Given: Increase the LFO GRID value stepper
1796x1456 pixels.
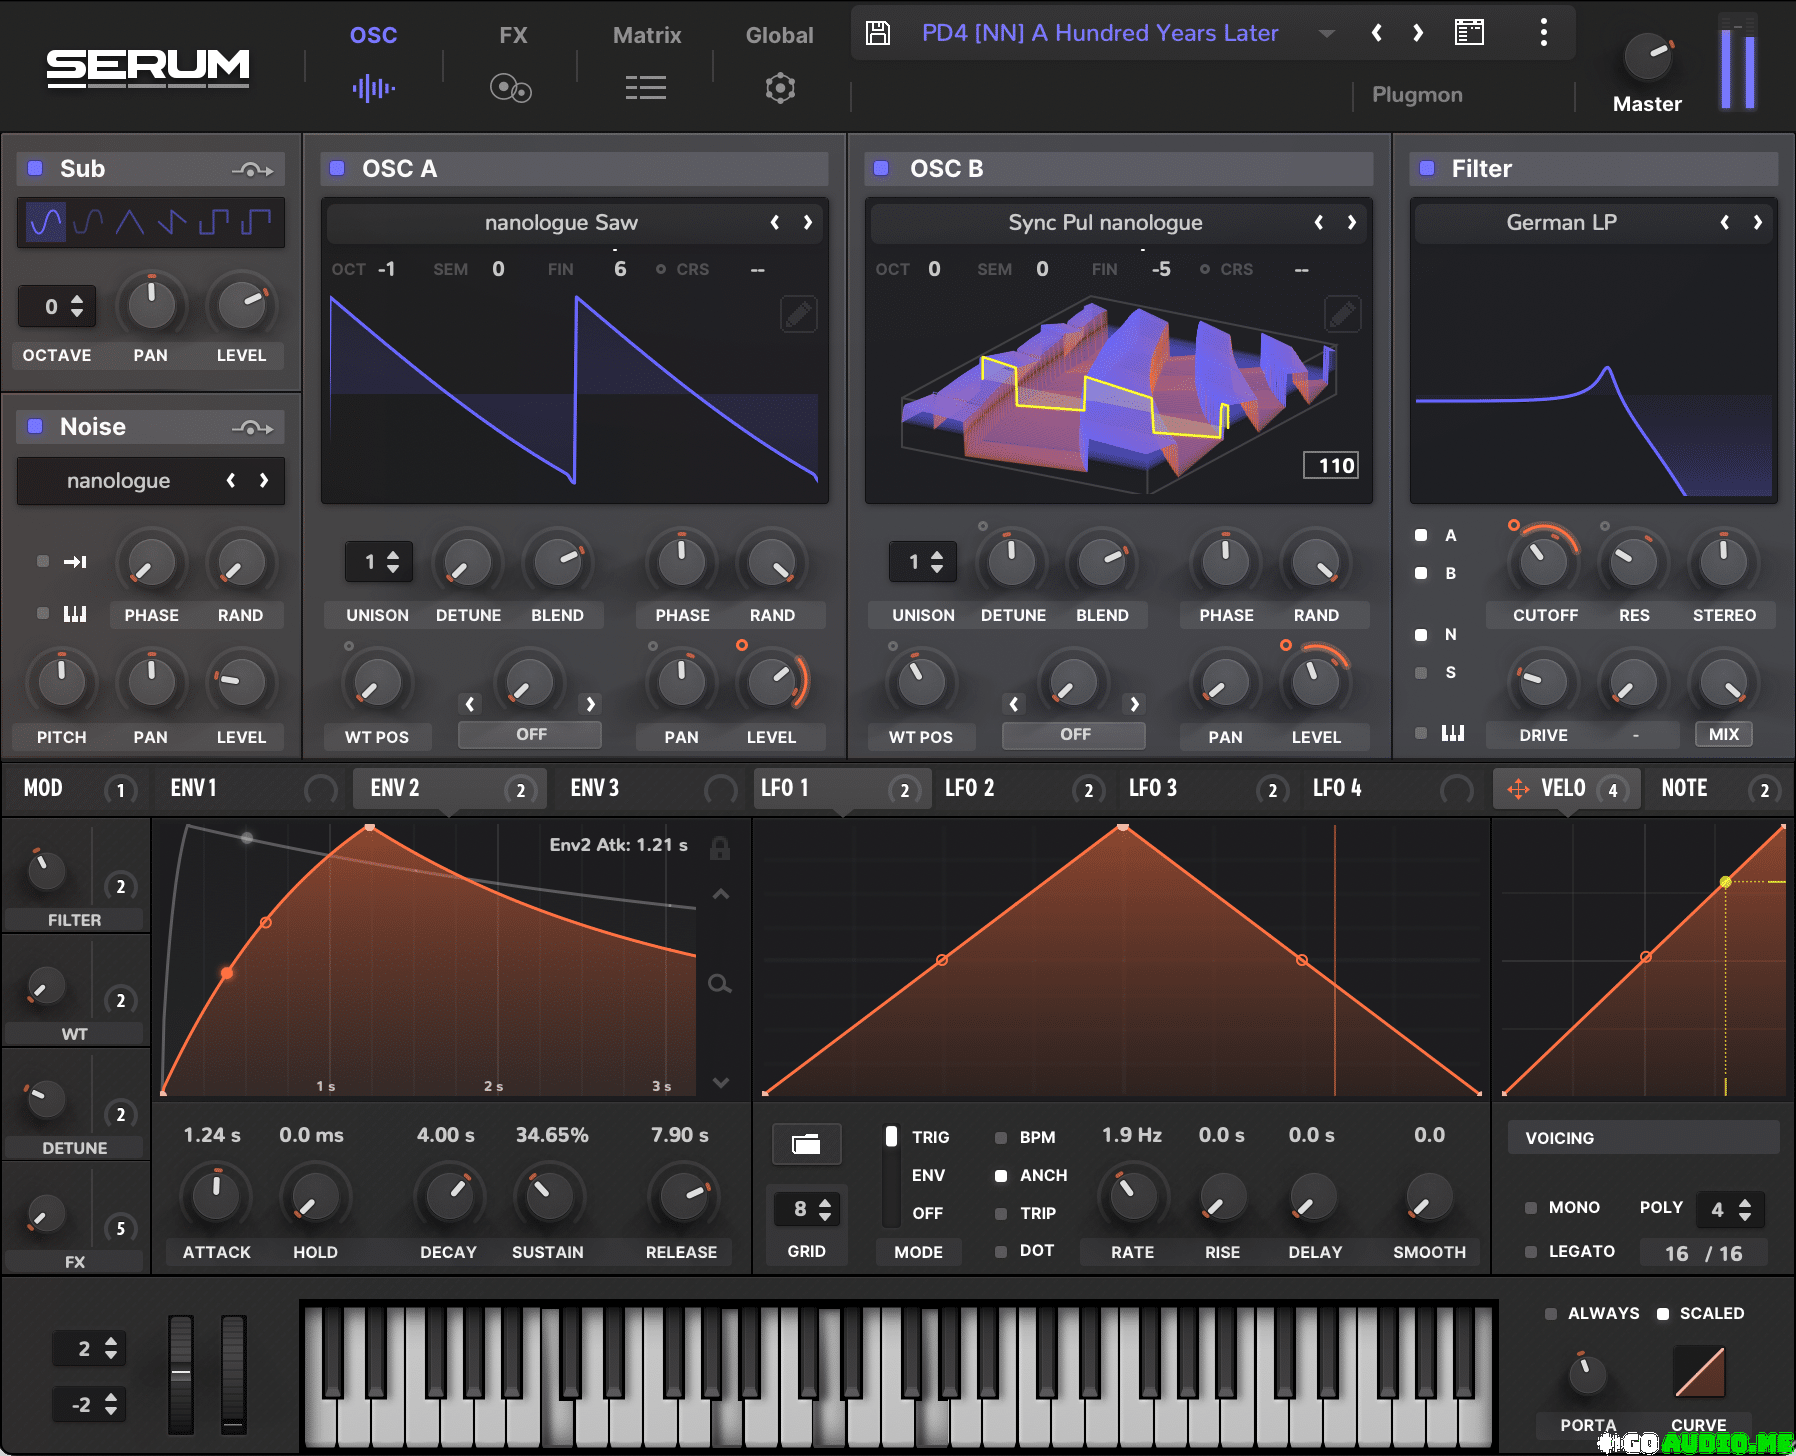Looking at the screenshot, I should point(825,1203).
